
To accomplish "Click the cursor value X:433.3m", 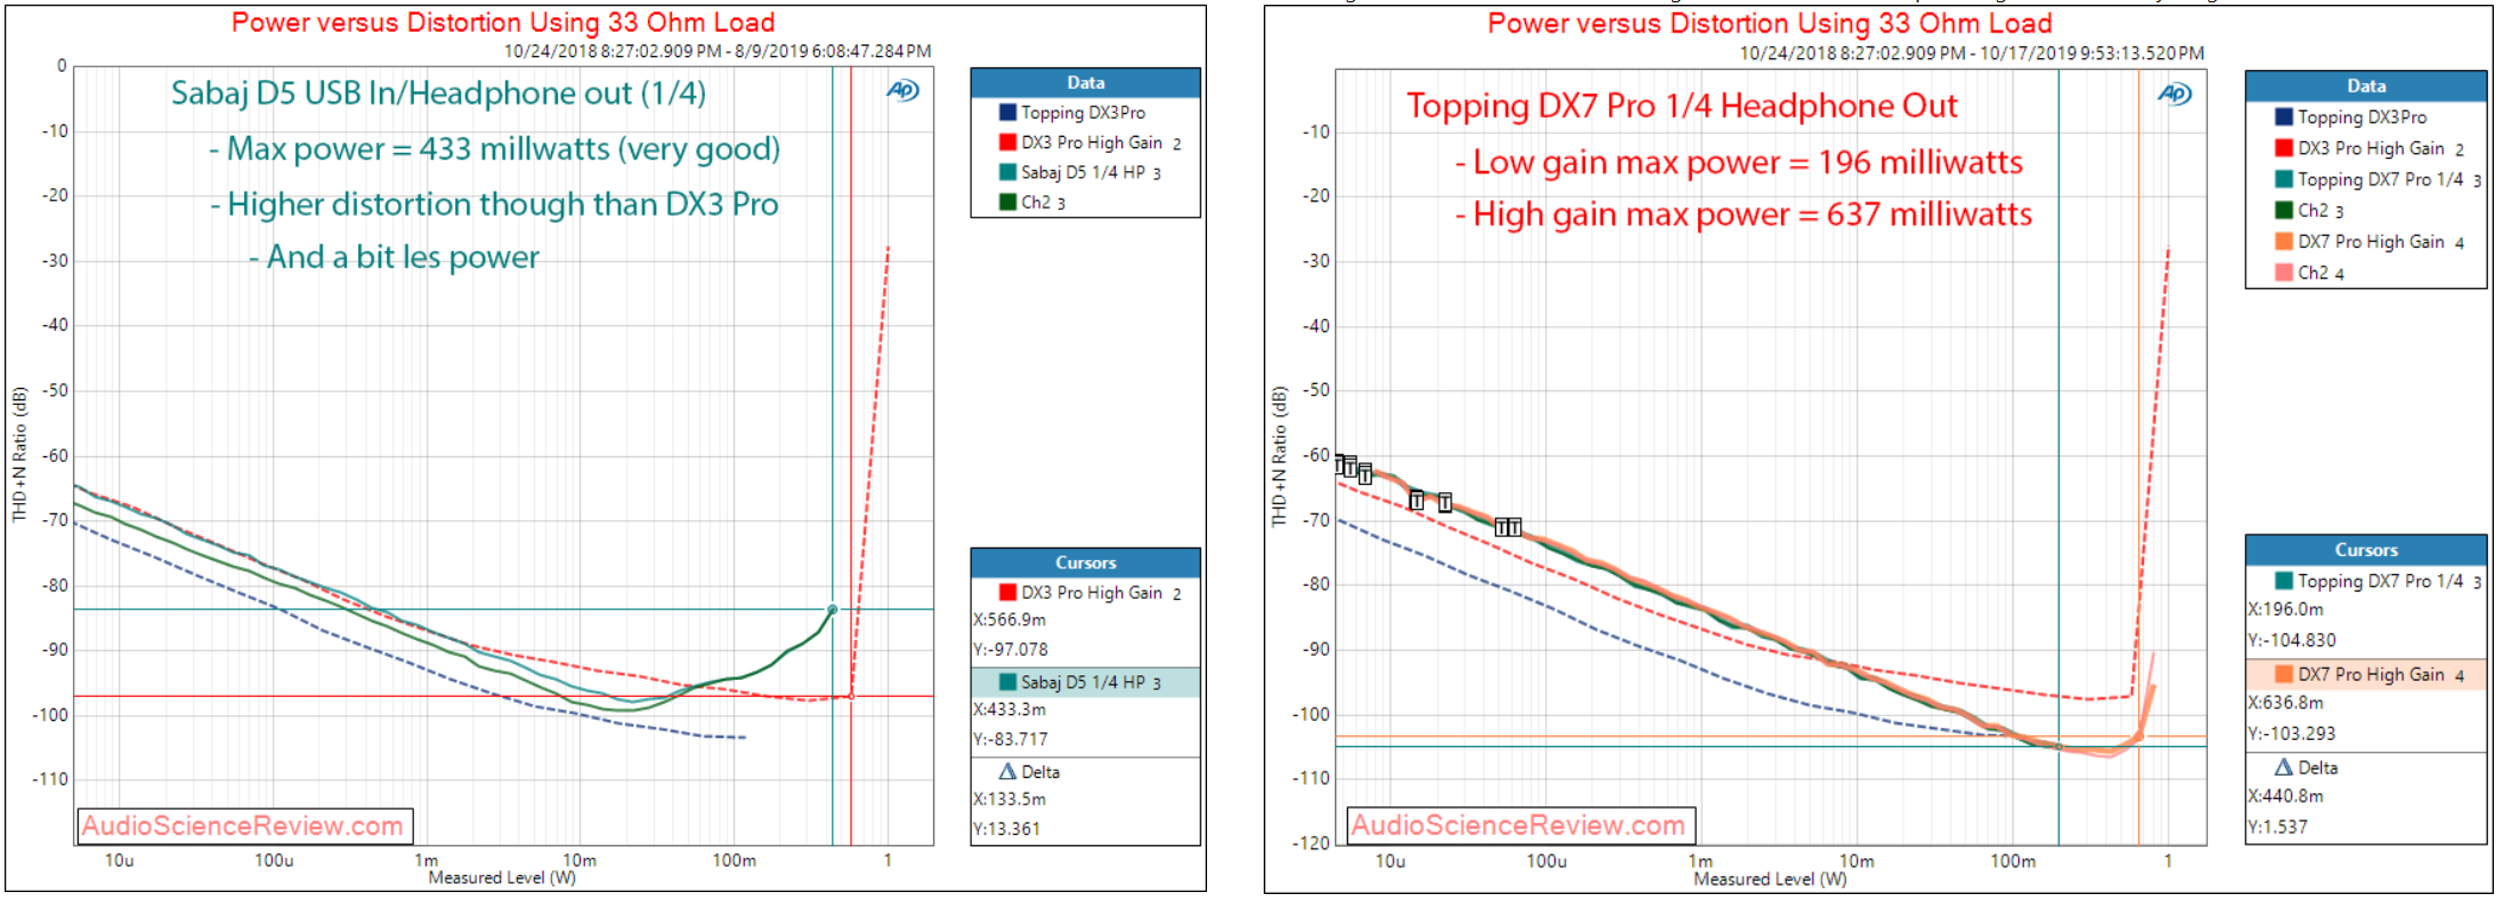I will 1009,709.
